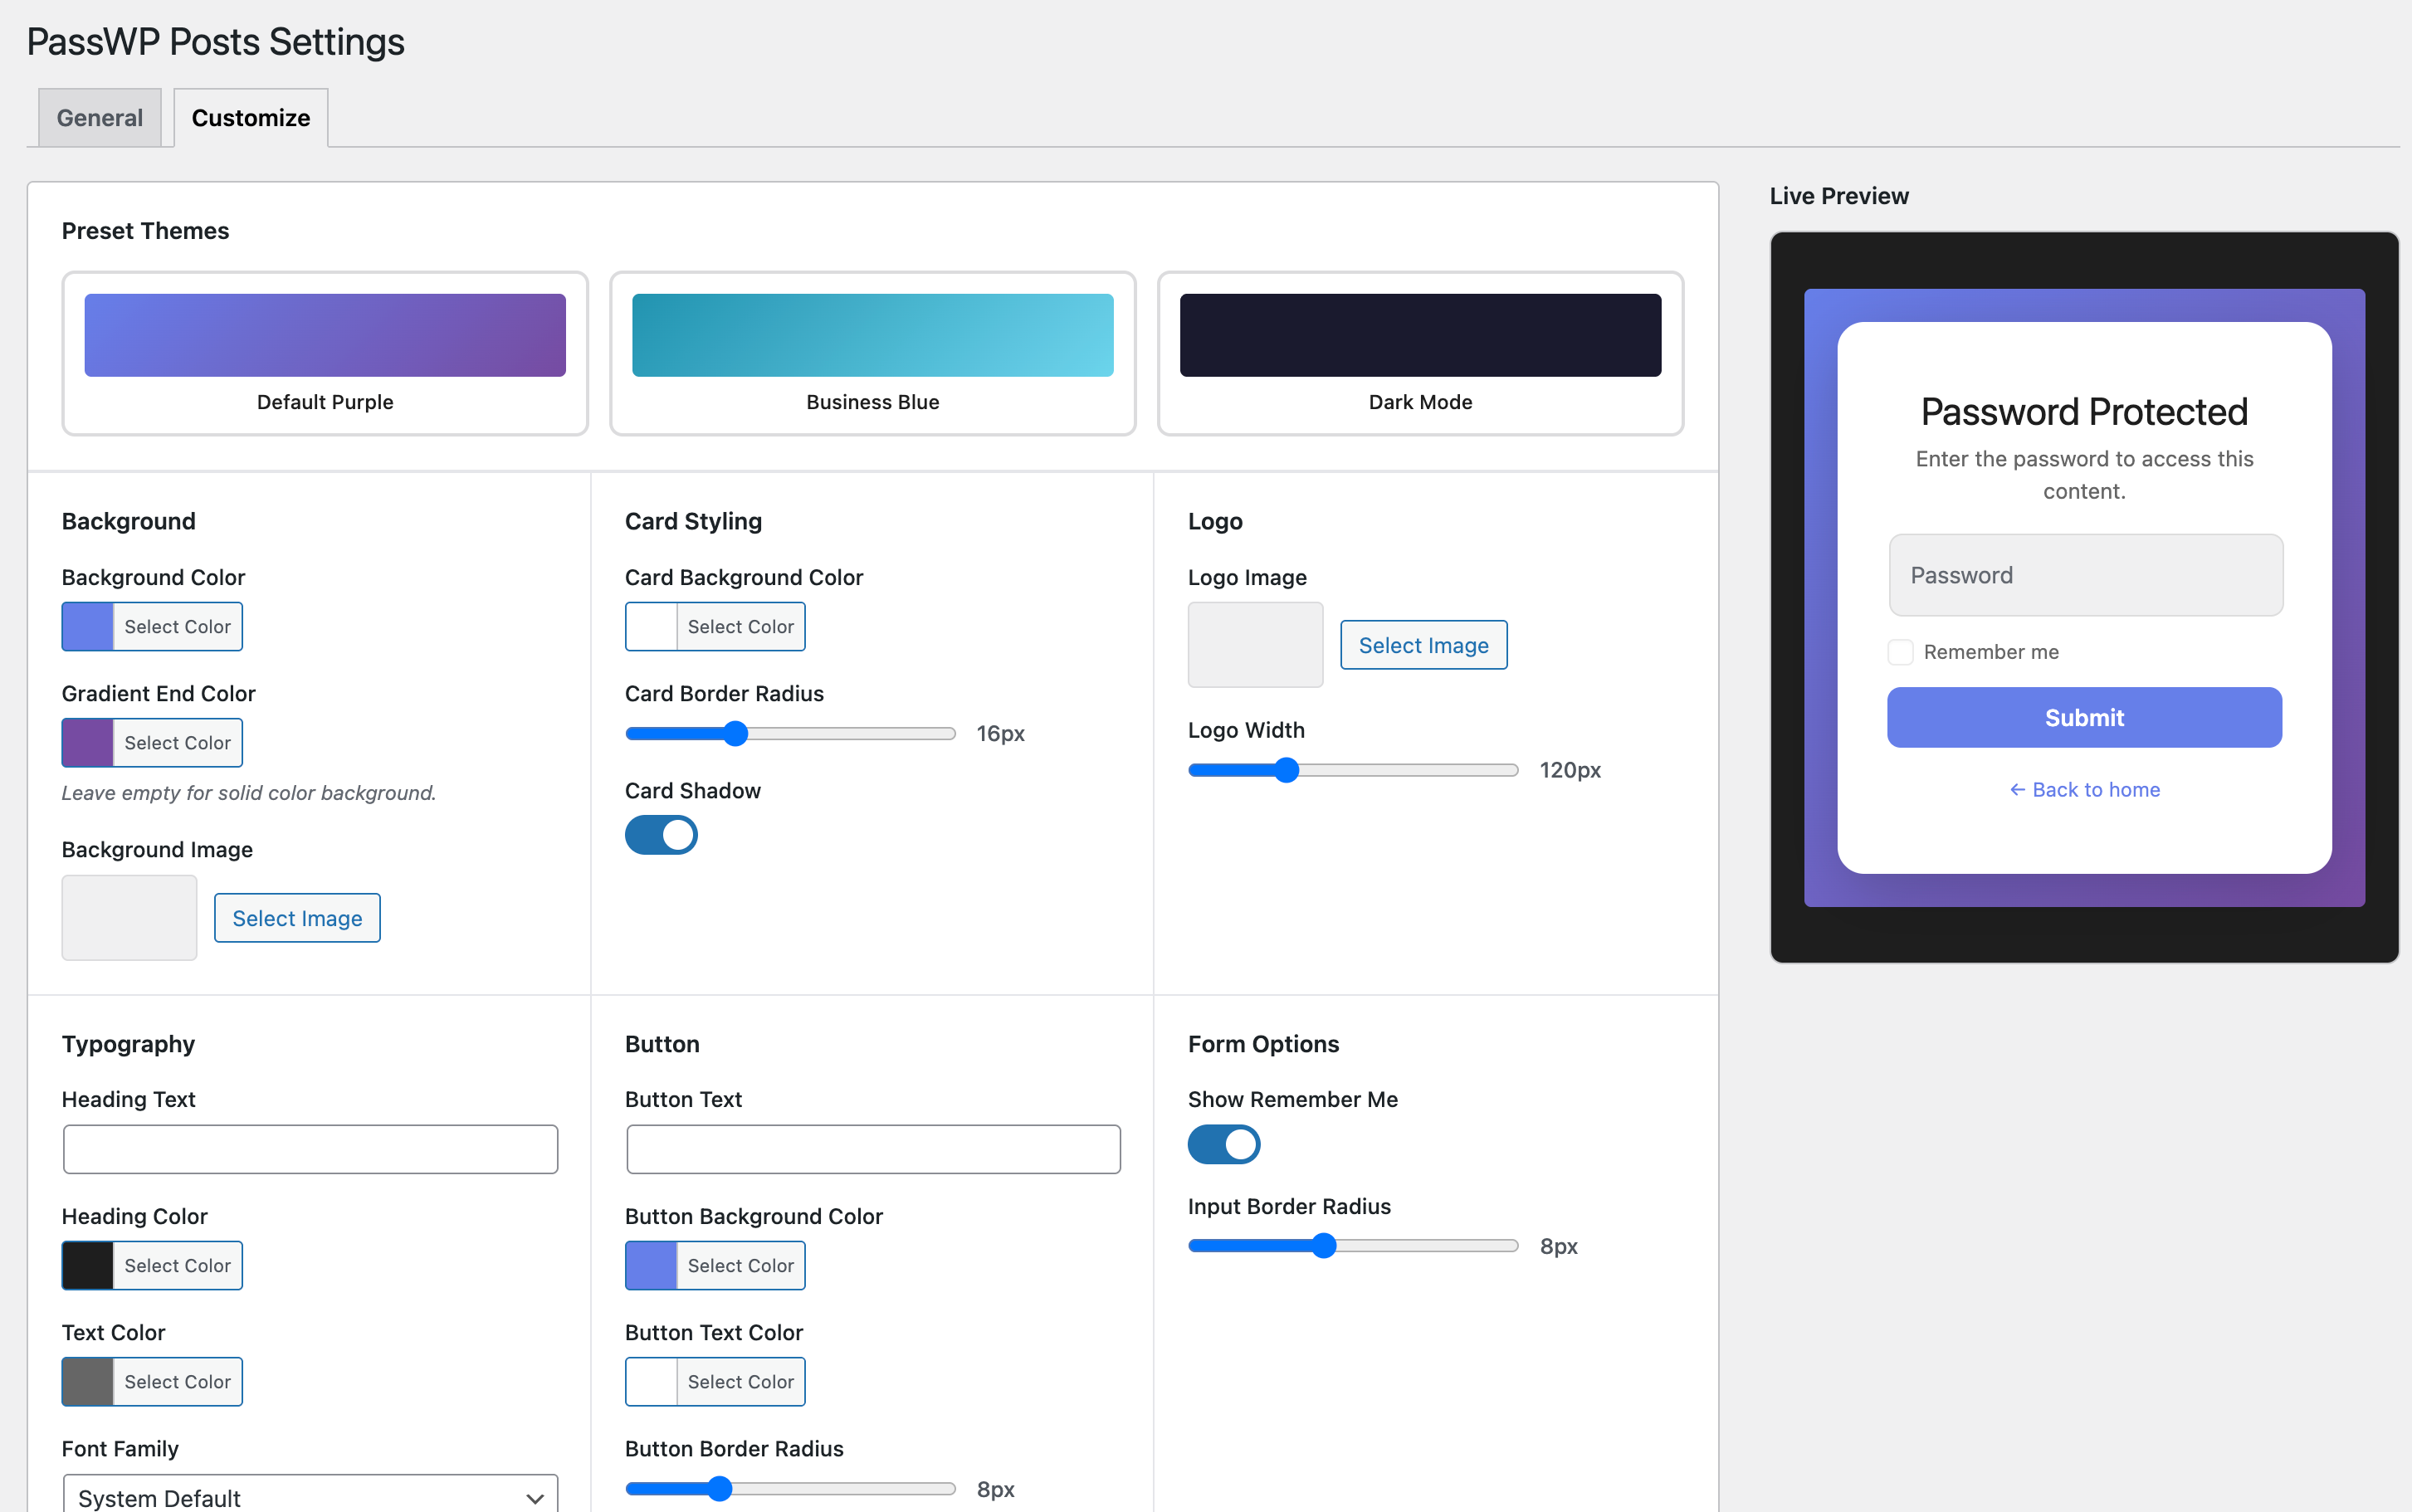This screenshot has width=2412, height=1512.
Task: Click Select Image for Background Image
Action: [x=297, y=918]
